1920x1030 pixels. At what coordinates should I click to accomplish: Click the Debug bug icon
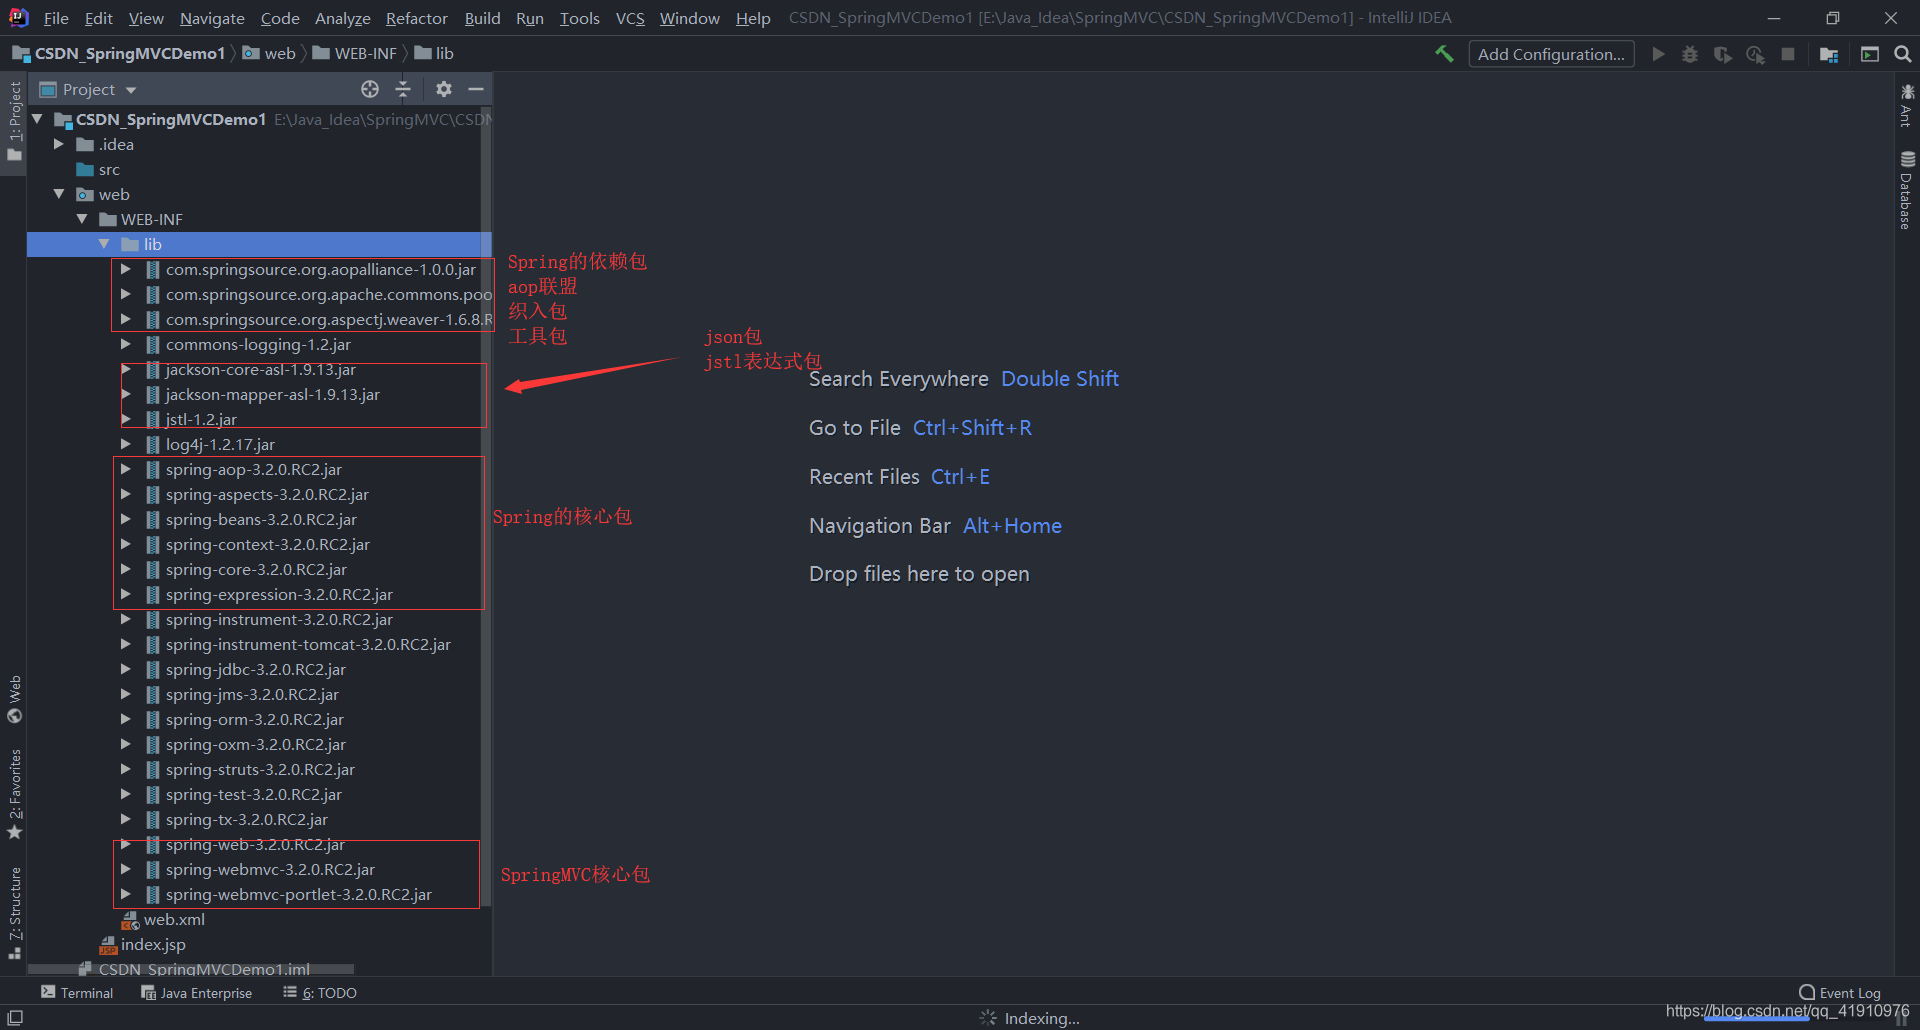(1690, 54)
